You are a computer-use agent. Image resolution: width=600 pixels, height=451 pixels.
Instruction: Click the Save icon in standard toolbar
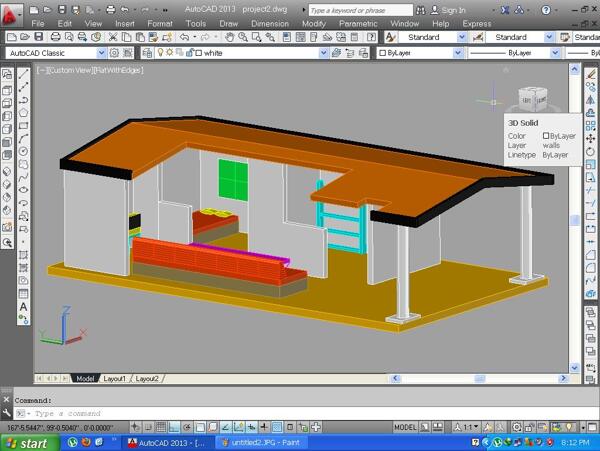[x=39, y=37]
